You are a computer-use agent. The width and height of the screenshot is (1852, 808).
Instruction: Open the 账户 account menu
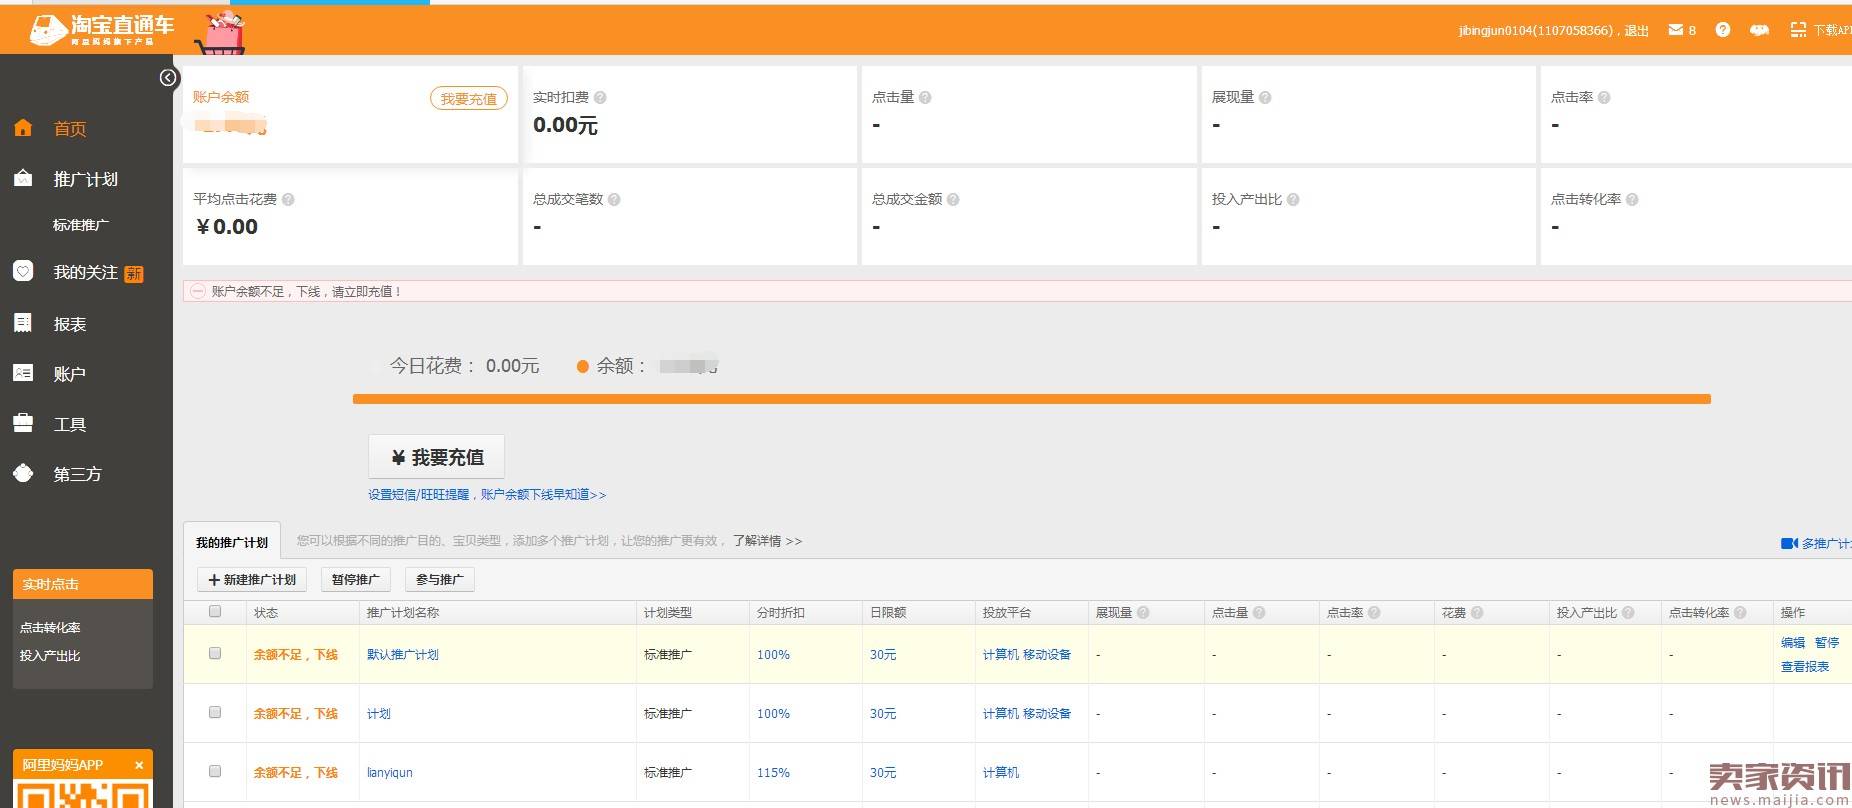[70, 374]
